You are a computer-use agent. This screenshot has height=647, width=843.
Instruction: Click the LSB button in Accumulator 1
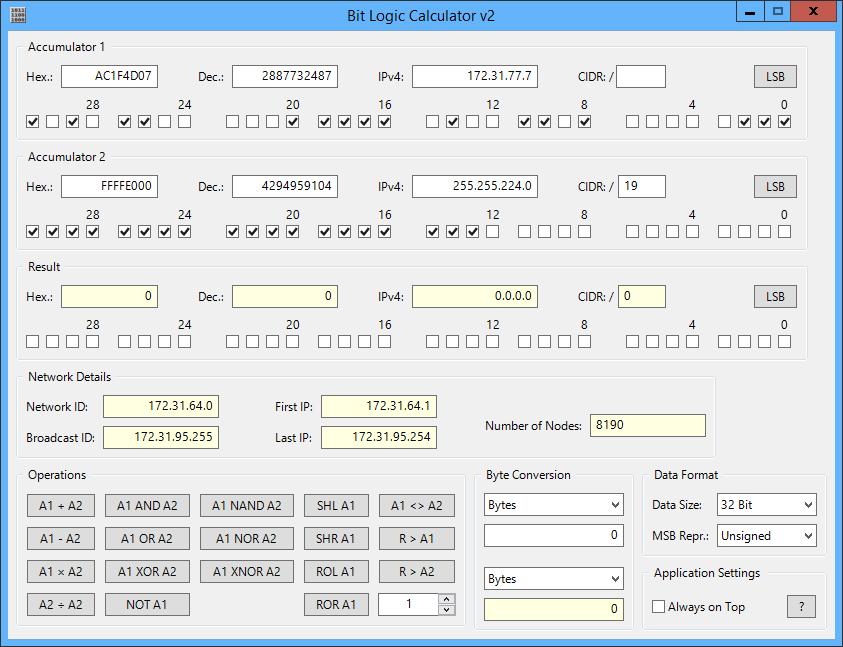[x=775, y=76]
